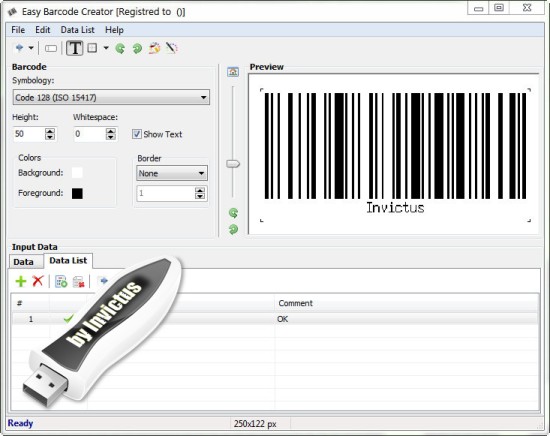Image resolution: width=550 pixels, height=436 pixels.
Task: Select the Data List tab
Action: [x=68, y=261]
